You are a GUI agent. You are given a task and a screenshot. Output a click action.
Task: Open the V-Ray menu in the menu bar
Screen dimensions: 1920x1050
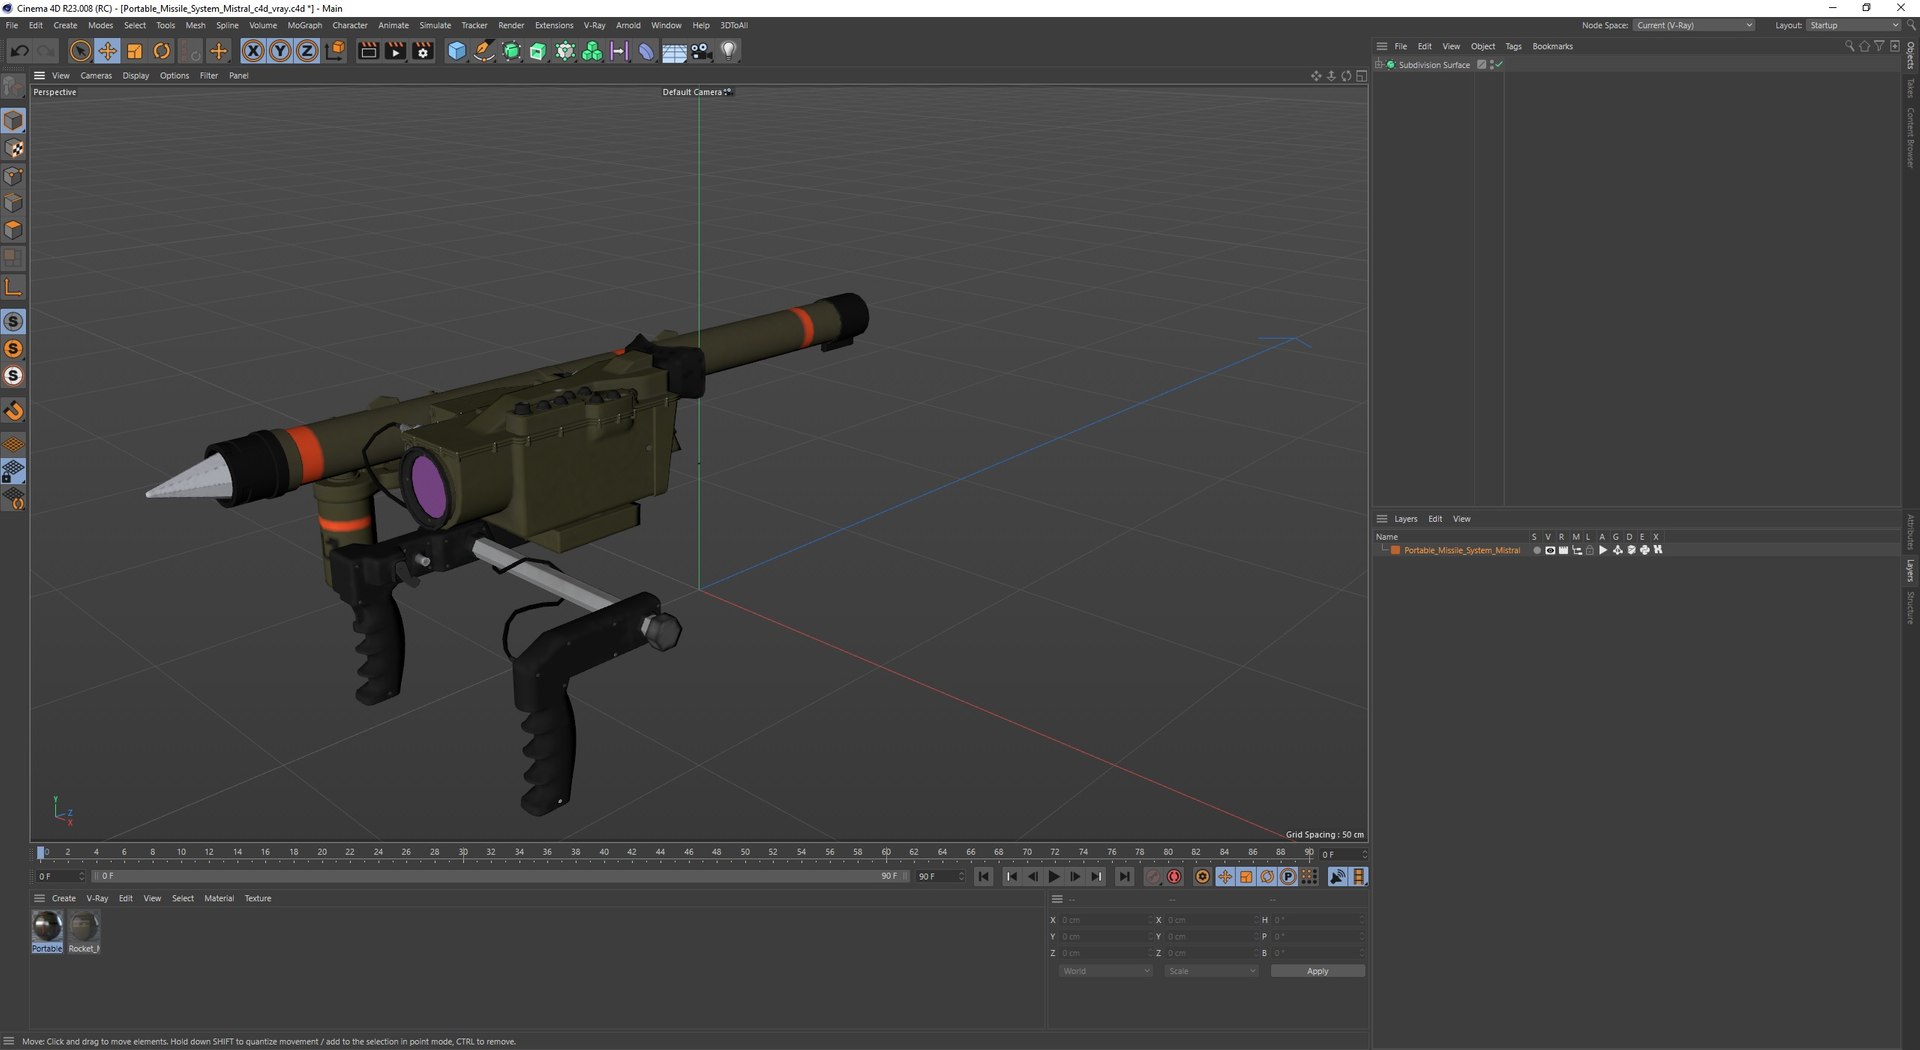(594, 25)
